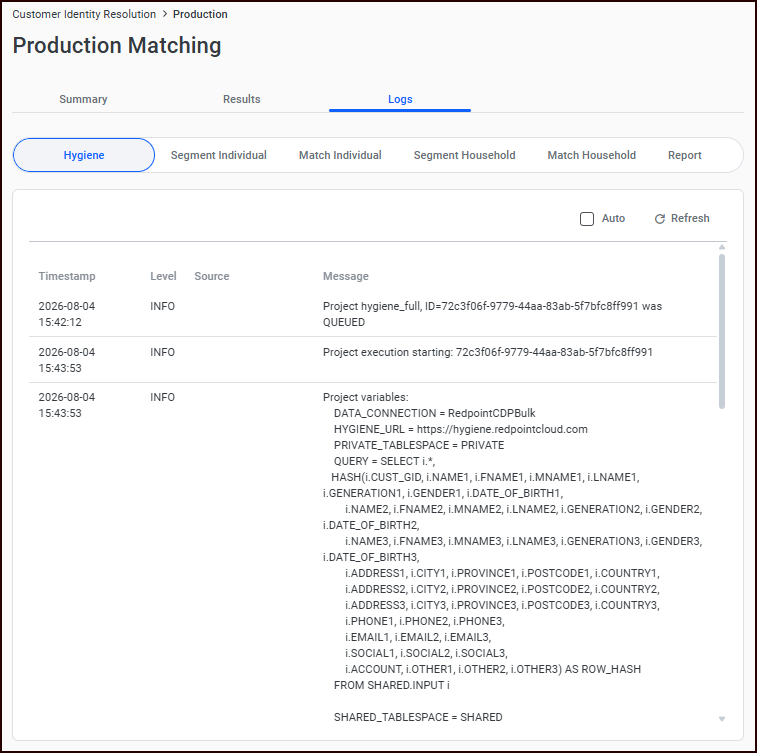Switch to Match Household logs

[591, 155]
